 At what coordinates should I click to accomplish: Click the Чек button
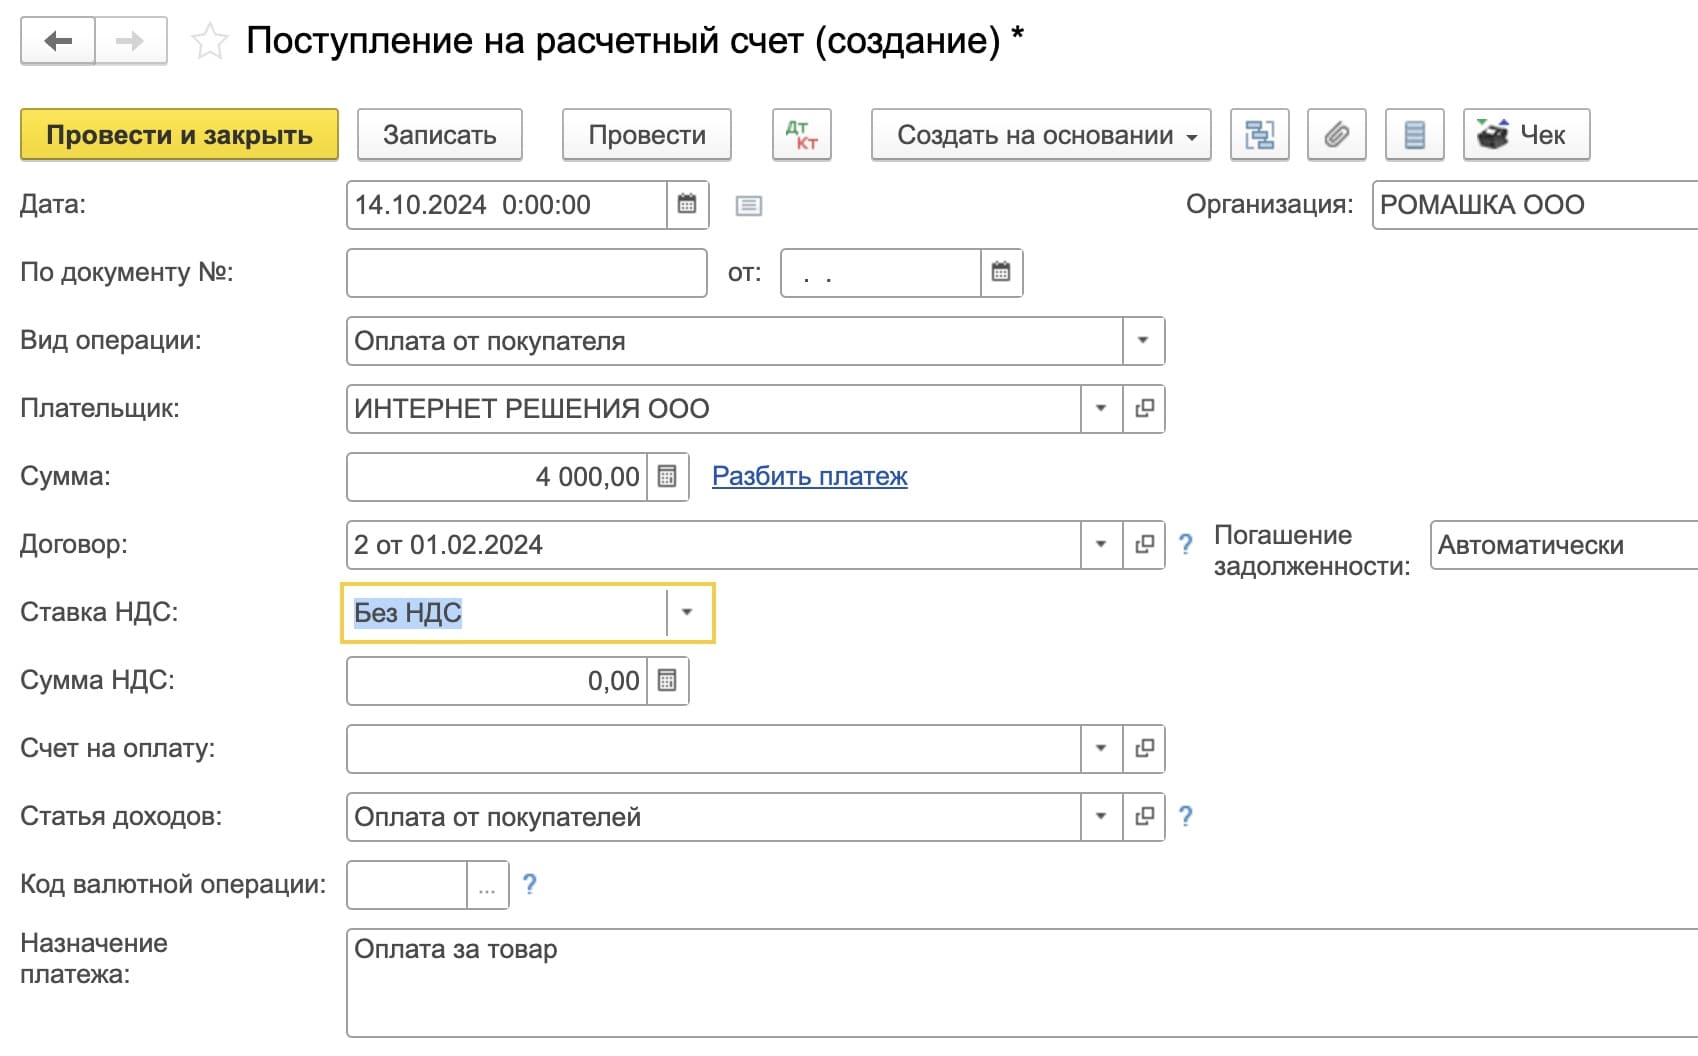1526,135
